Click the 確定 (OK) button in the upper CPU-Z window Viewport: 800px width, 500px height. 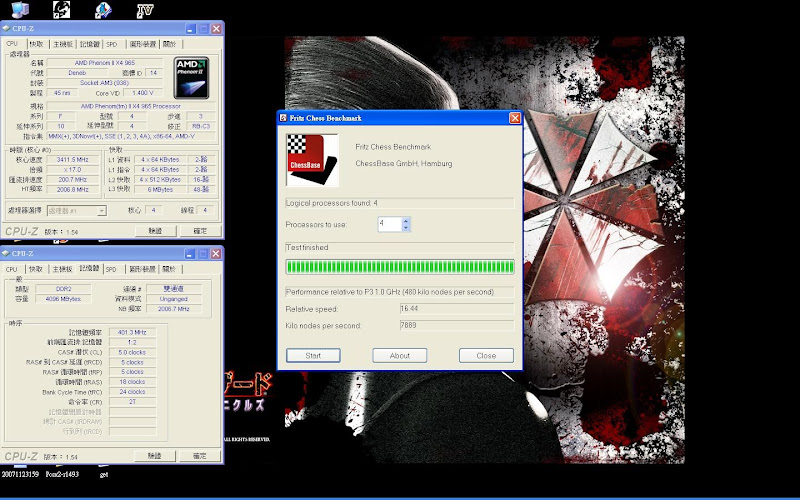pos(200,231)
